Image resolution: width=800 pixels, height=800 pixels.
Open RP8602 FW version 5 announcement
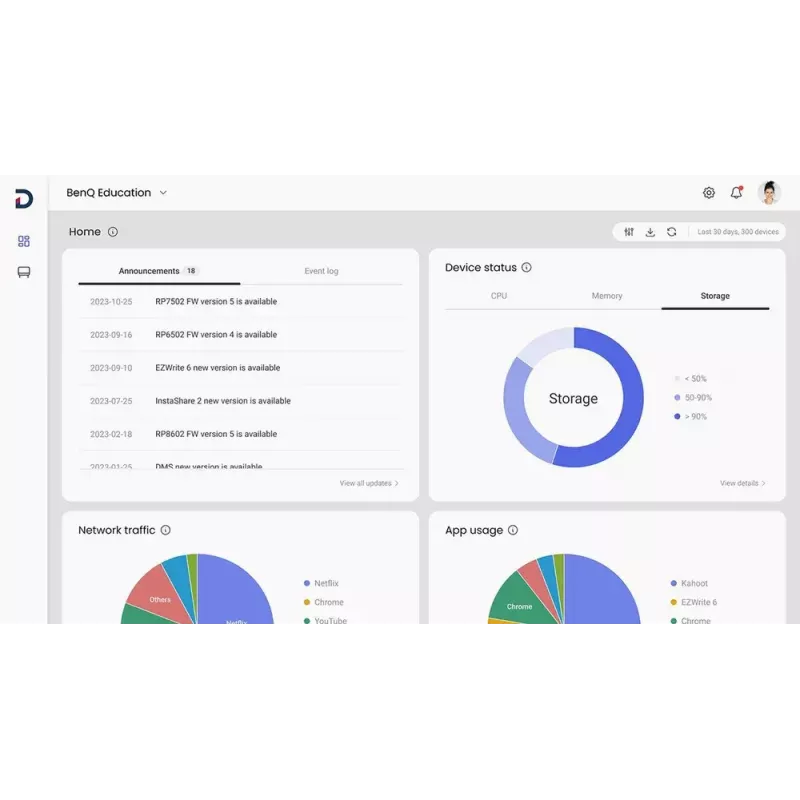(216, 434)
